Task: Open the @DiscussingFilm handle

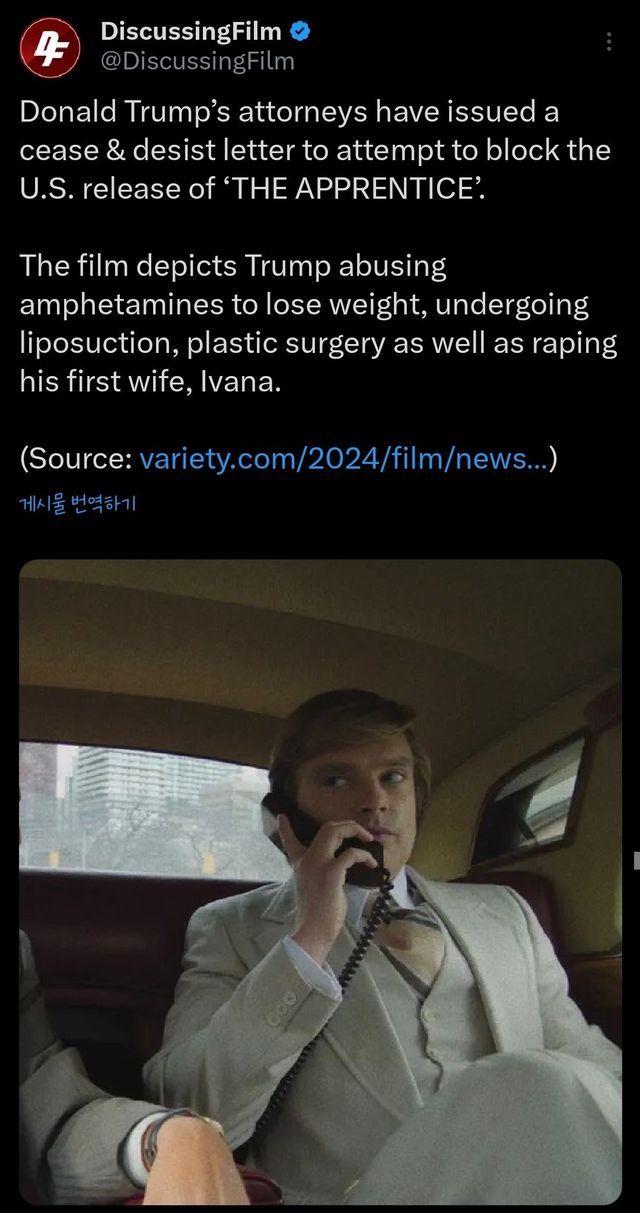Action: [x=197, y=62]
